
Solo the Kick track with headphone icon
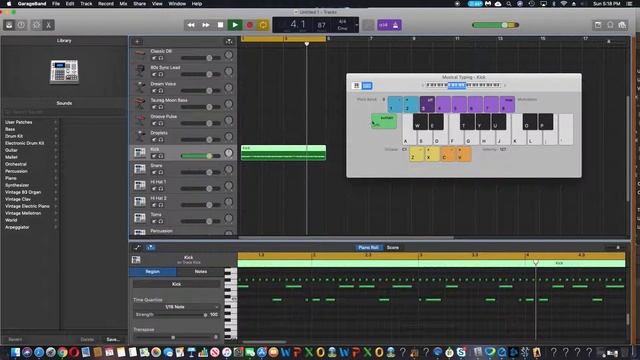(161, 156)
